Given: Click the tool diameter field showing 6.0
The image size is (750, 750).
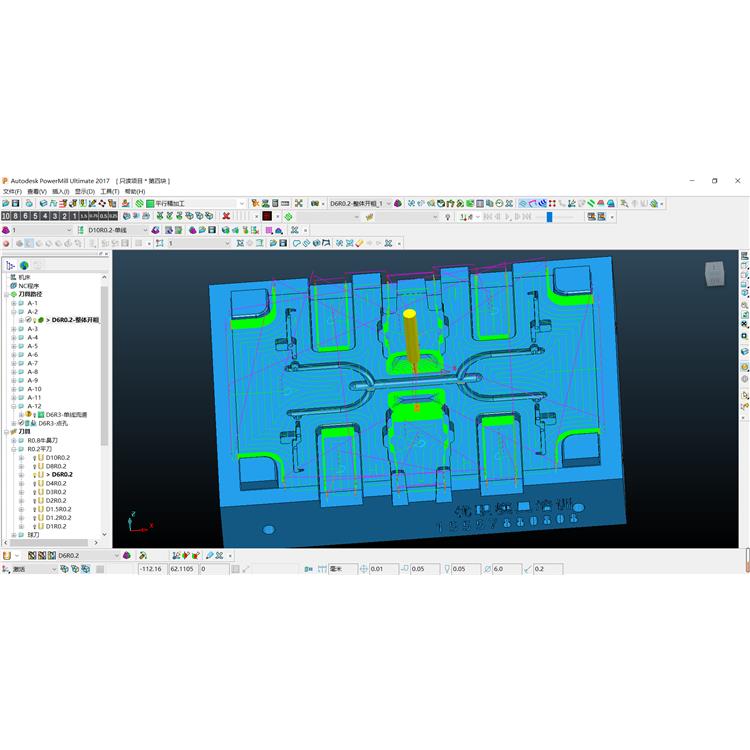Looking at the screenshot, I should click(x=507, y=569).
